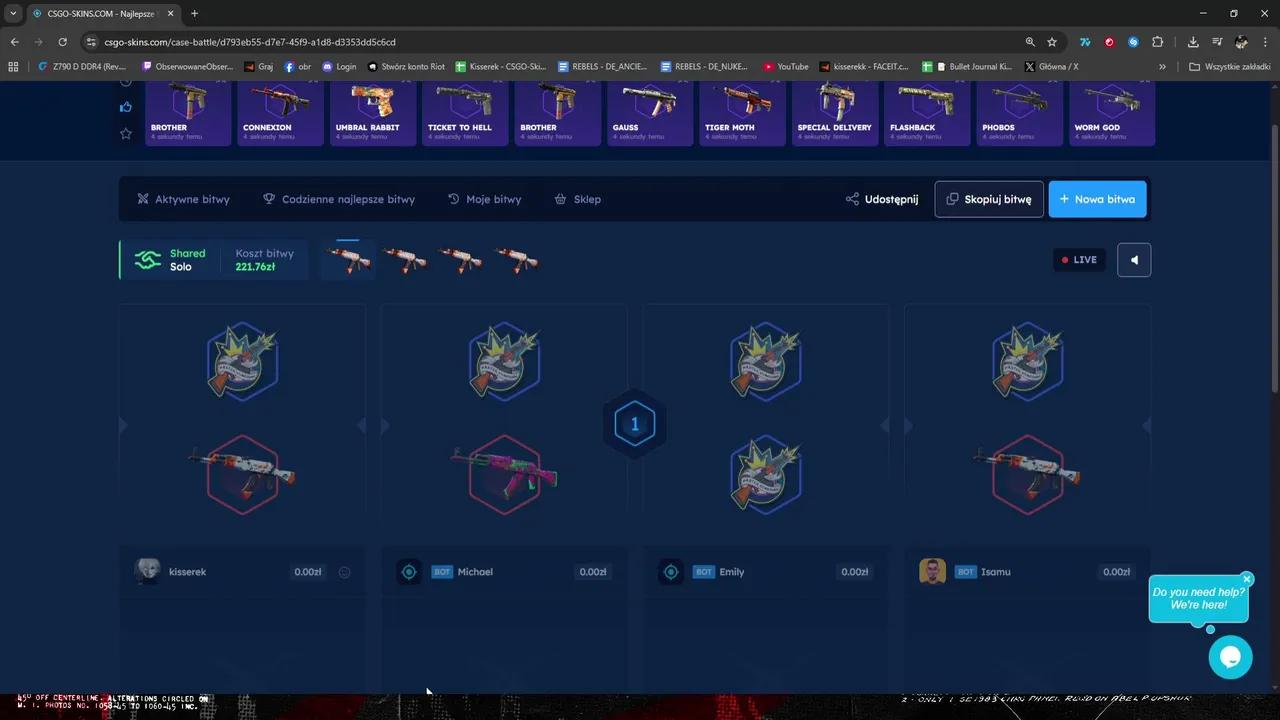The image size is (1280, 720).
Task: Open the Stwórz konto Riot bookmark
Action: pos(406,67)
